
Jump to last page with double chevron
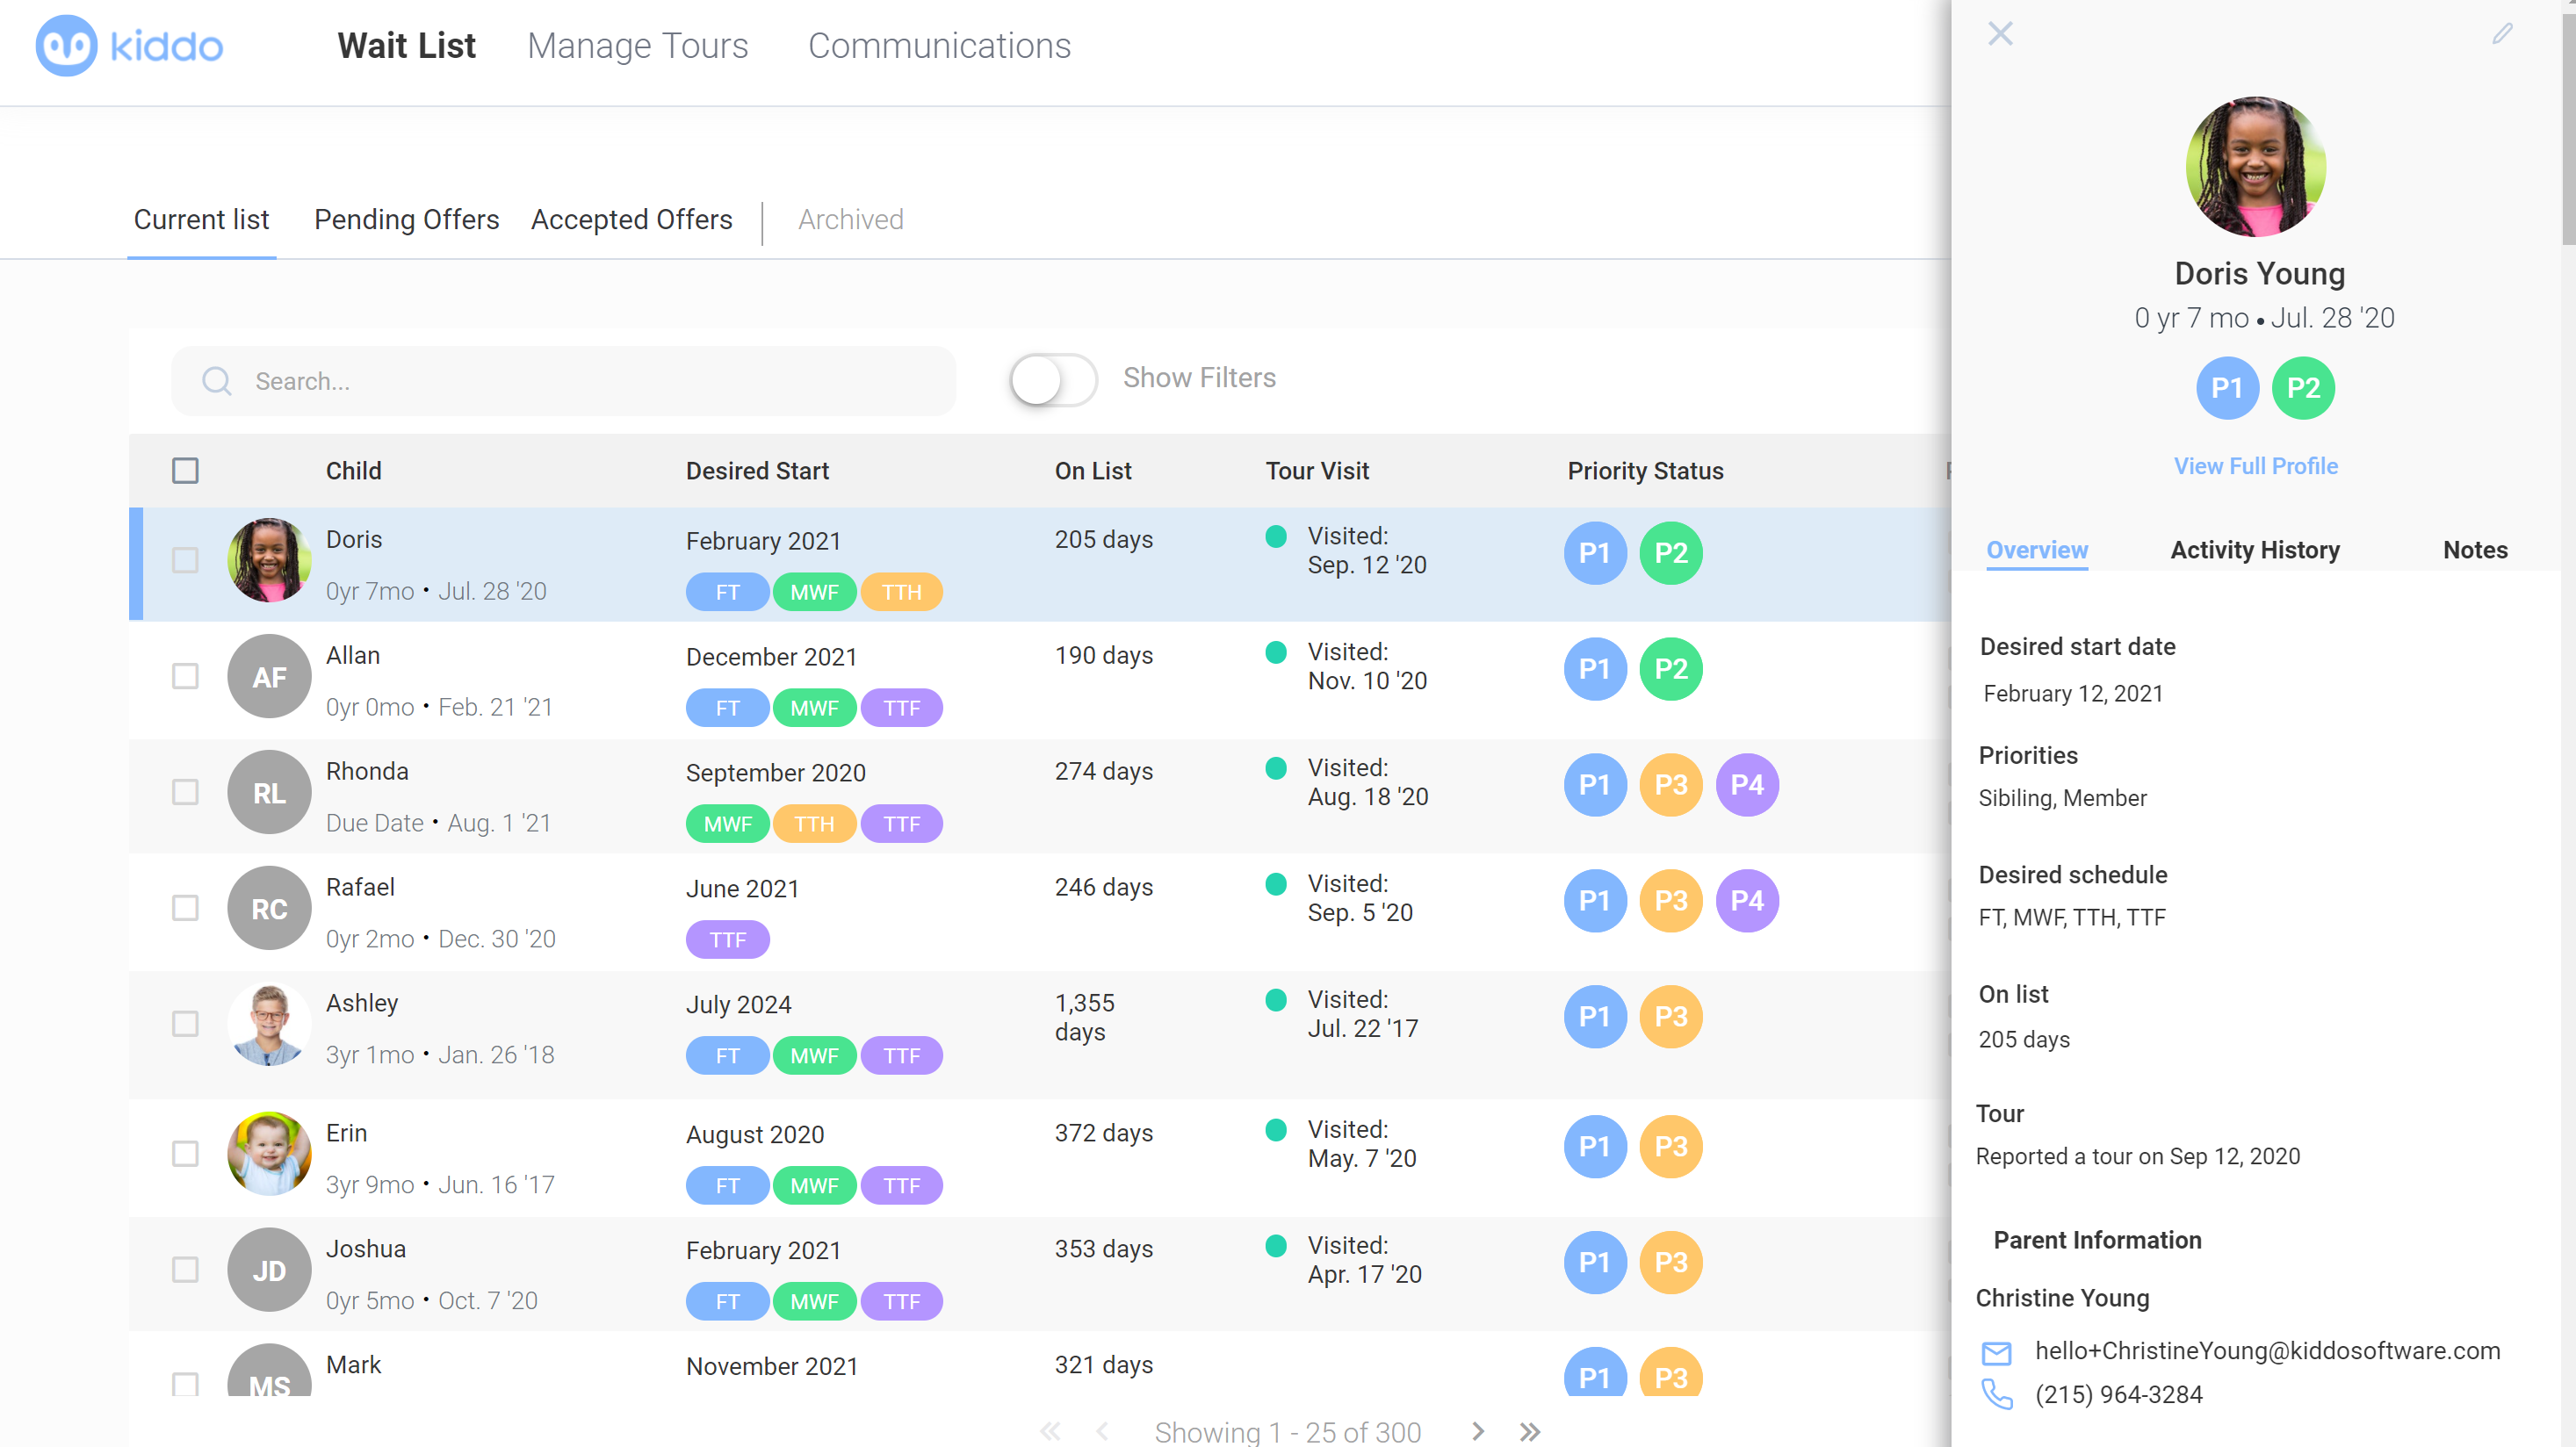click(x=1529, y=1431)
